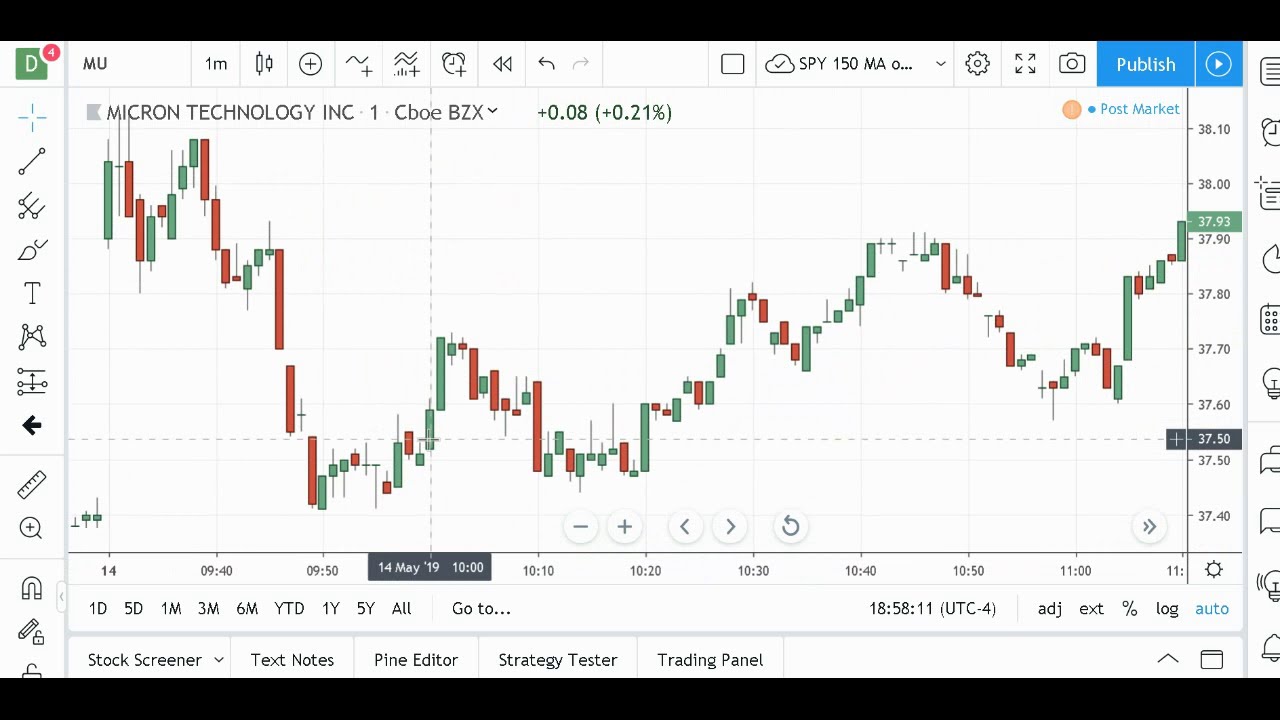Take a chart snapshot with the camera icon
This screenshot has height=720, width=1280.
1072,64
